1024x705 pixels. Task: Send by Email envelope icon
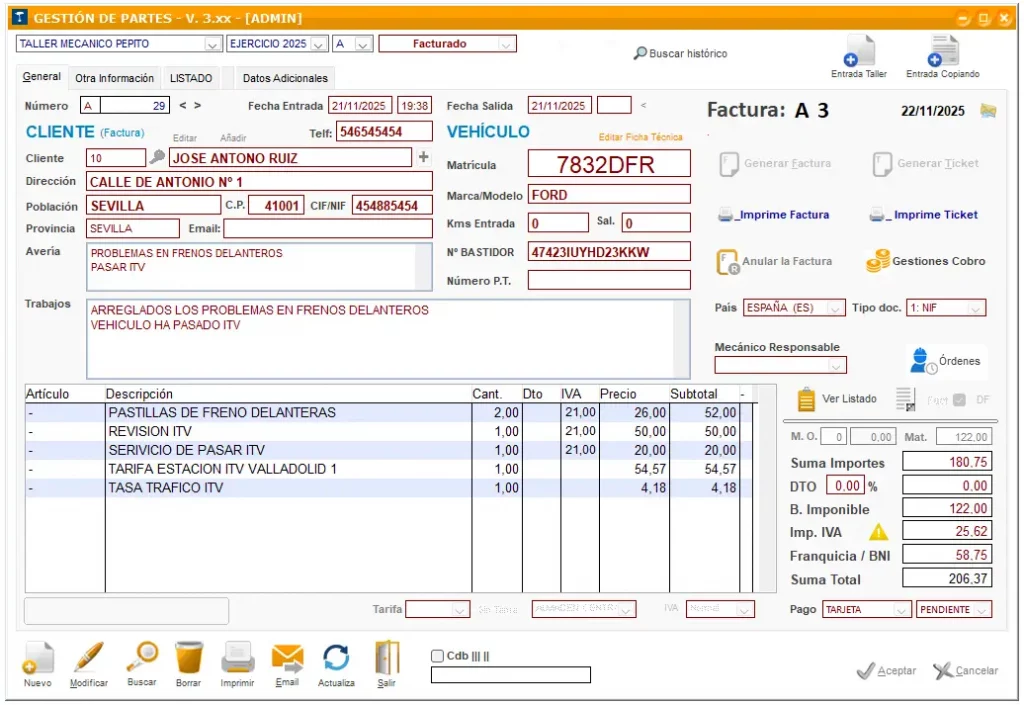tap(287, 658)
